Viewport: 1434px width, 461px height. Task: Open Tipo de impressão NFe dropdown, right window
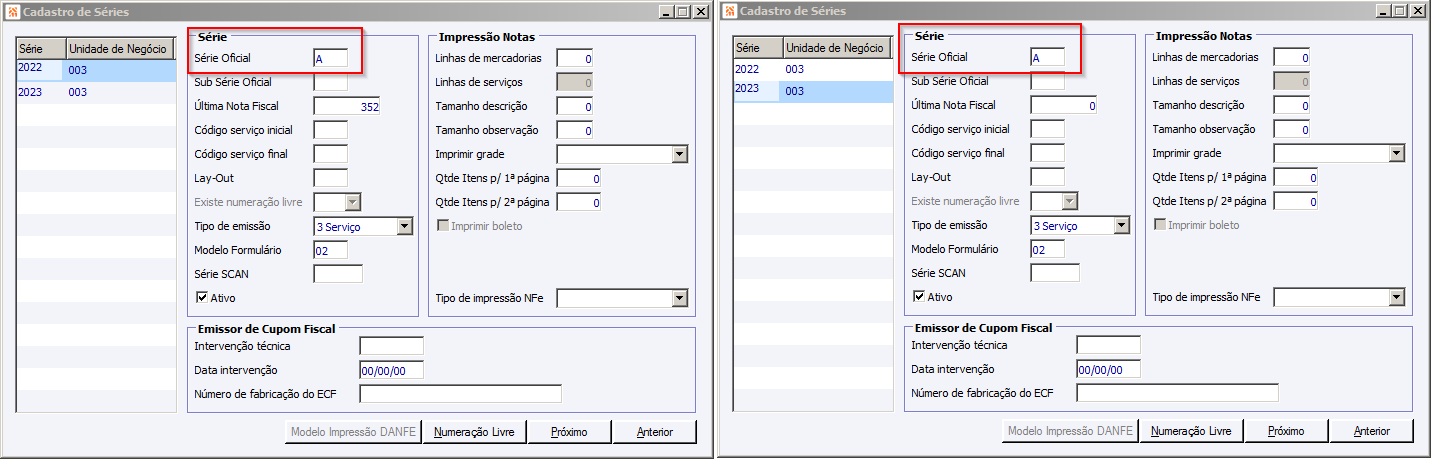click(1396, 297)
